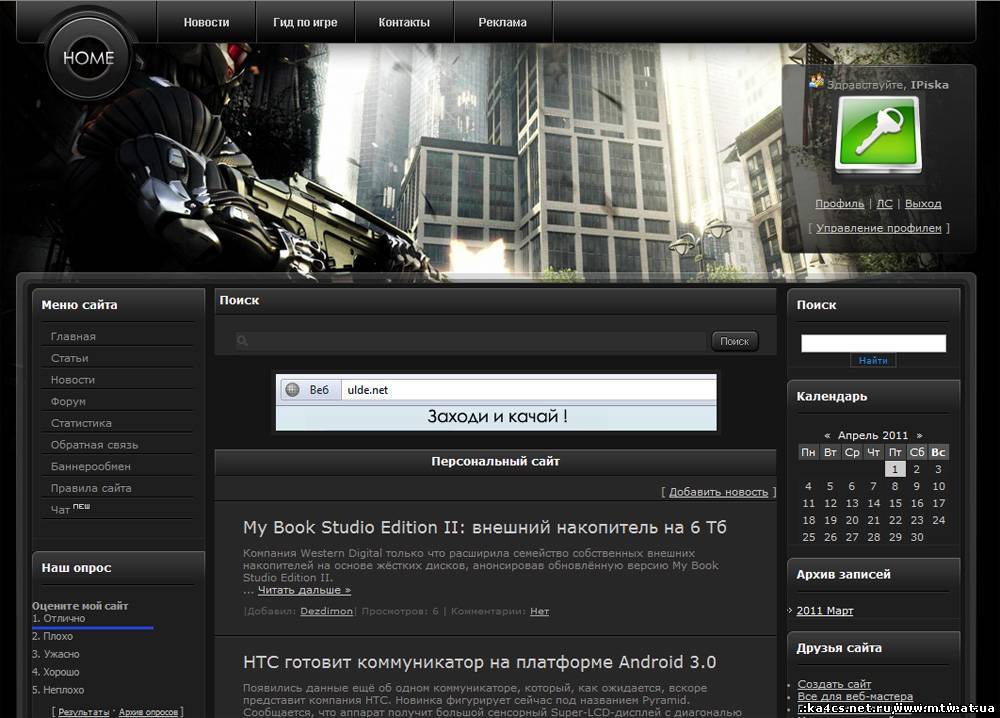Image resolution: width=1000 pixels, height=718 pixels.
Task: Open the Чат item marked NEW
Action: (61, 510)
